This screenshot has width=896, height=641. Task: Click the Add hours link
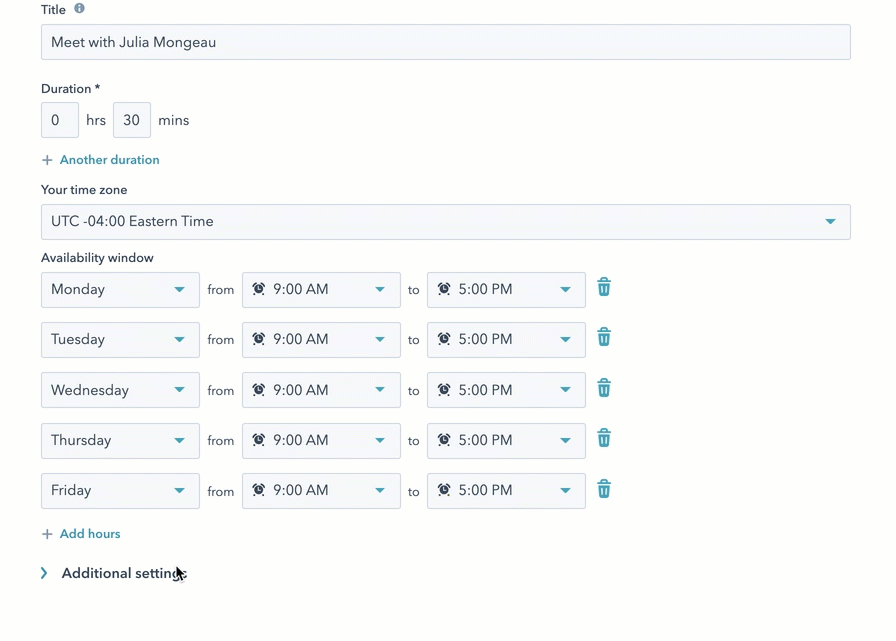coord(90,534)
